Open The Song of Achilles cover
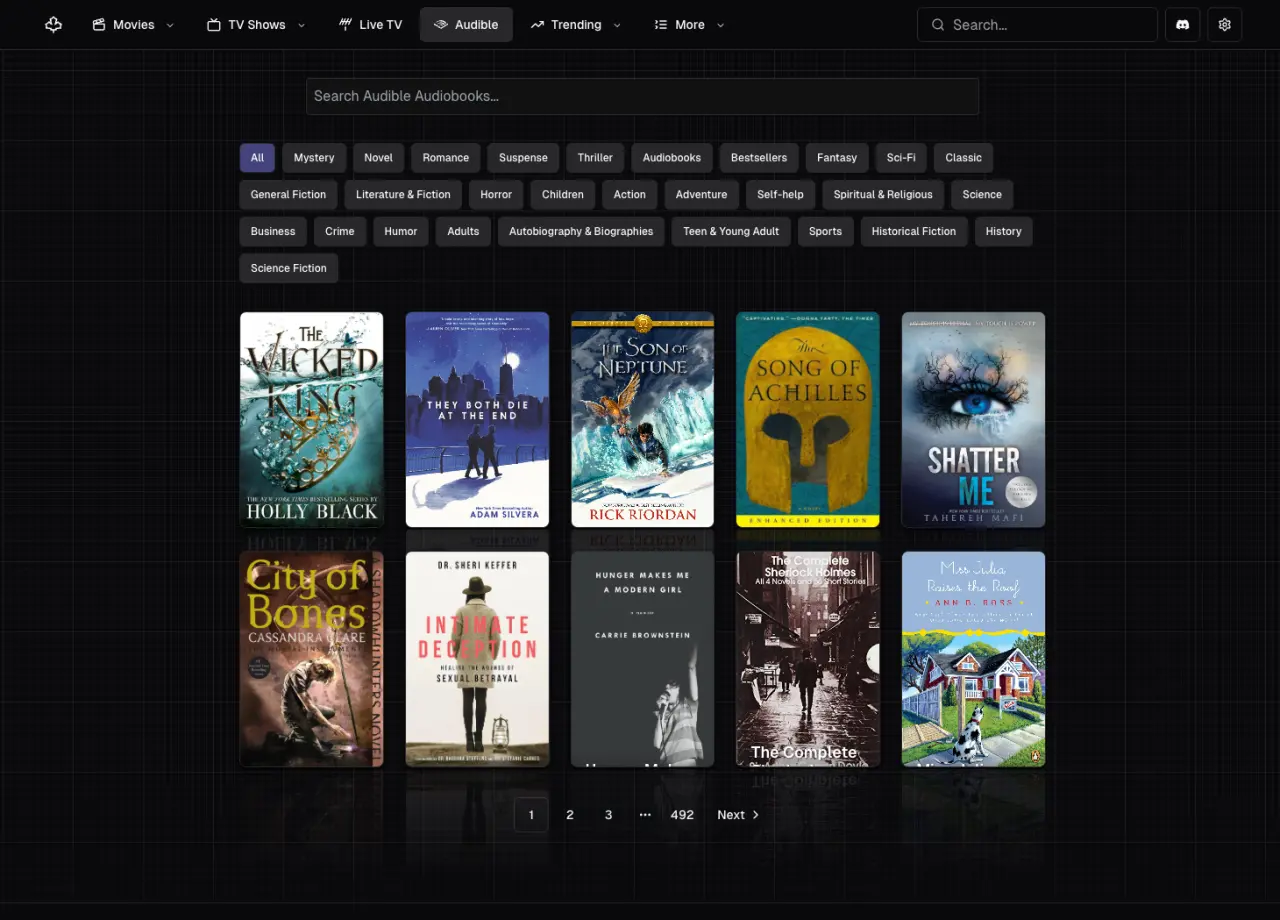The height and width of the screenshot is (920, 1280). pyautogui.click(x=808, y=420)
